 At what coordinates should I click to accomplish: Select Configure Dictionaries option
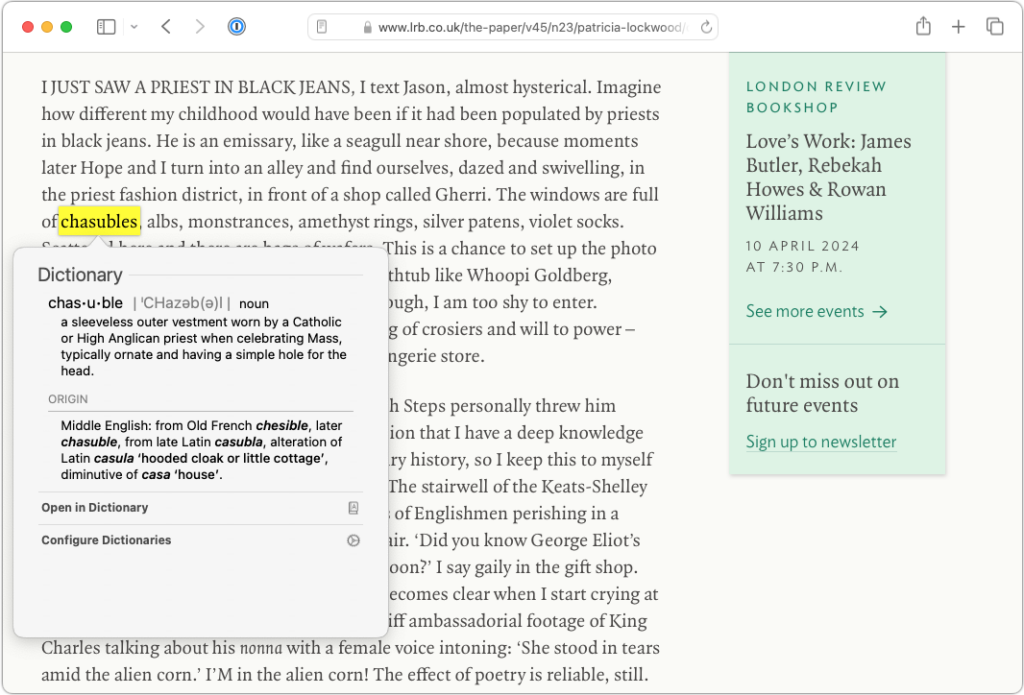pyautogui.click(x=106, y=540)
